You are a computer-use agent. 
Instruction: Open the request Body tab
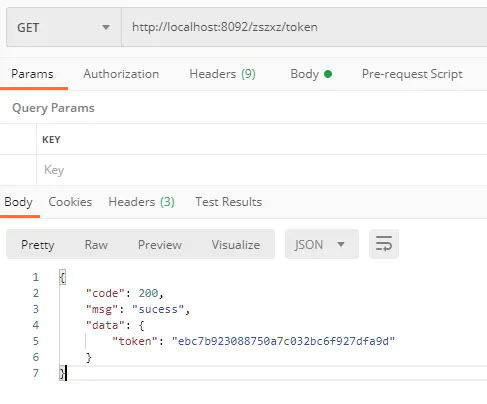pos(311,74)
